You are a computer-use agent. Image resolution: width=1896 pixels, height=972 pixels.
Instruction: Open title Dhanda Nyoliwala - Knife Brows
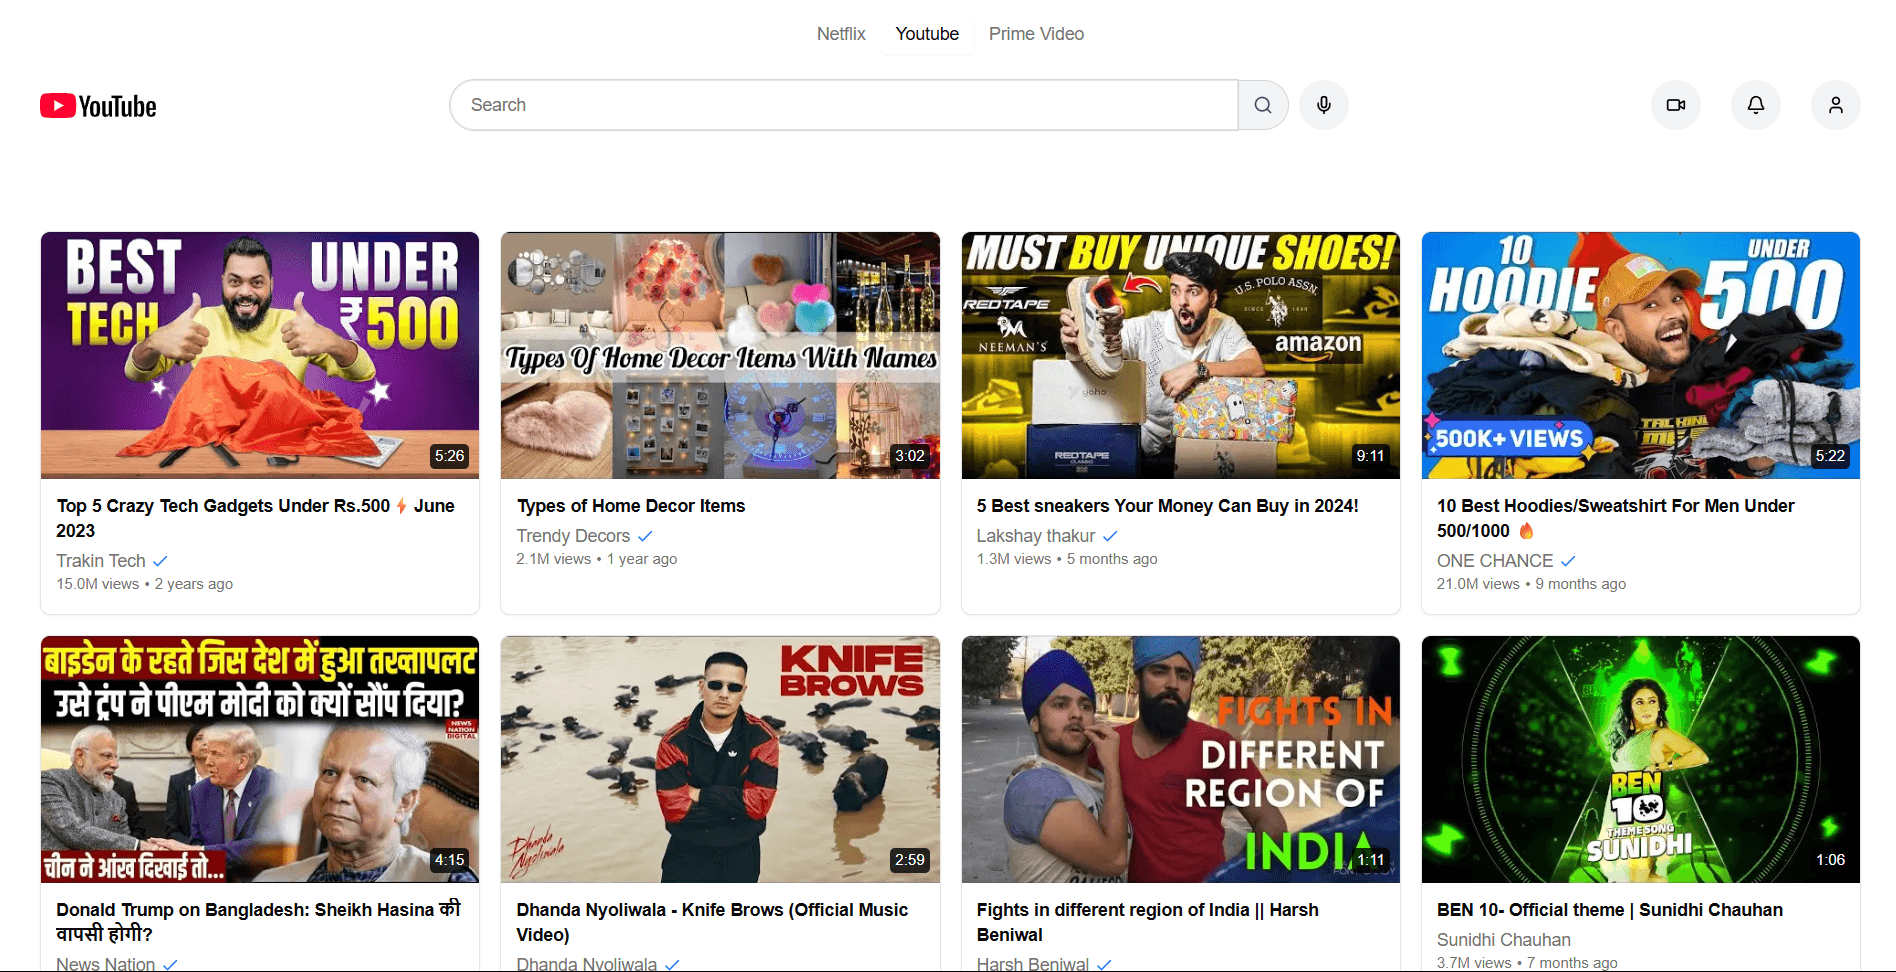[712, 922]
